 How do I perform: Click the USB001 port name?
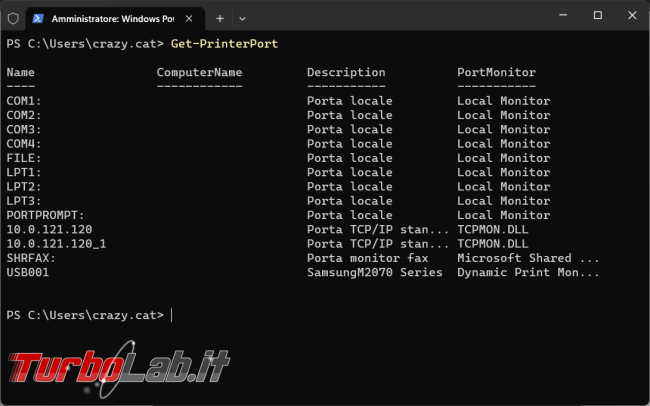click(28, 272)
